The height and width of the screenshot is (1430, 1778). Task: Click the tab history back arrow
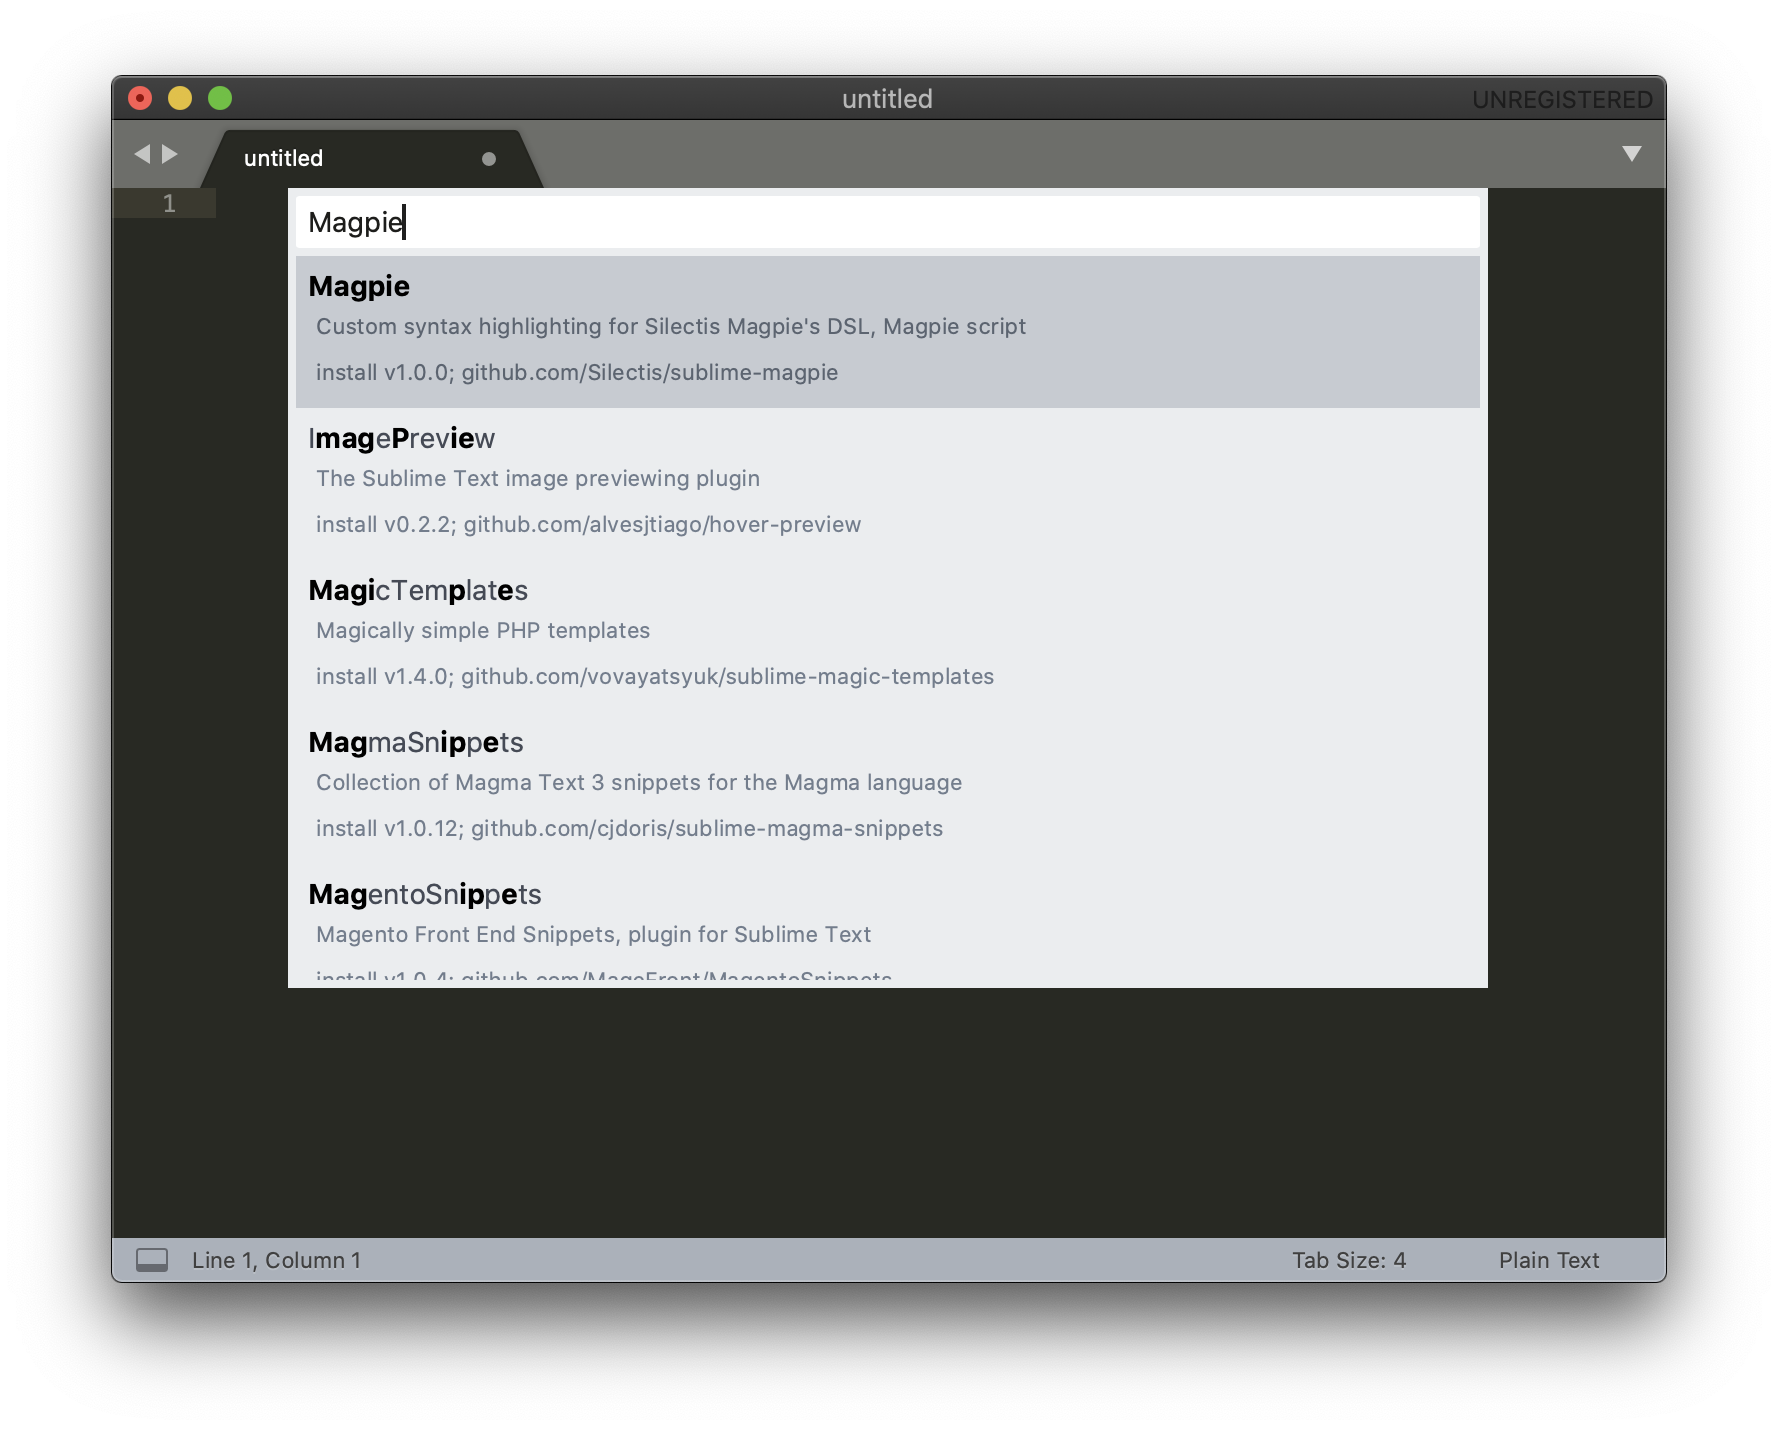pyautogui.click(x=142, y=154)
